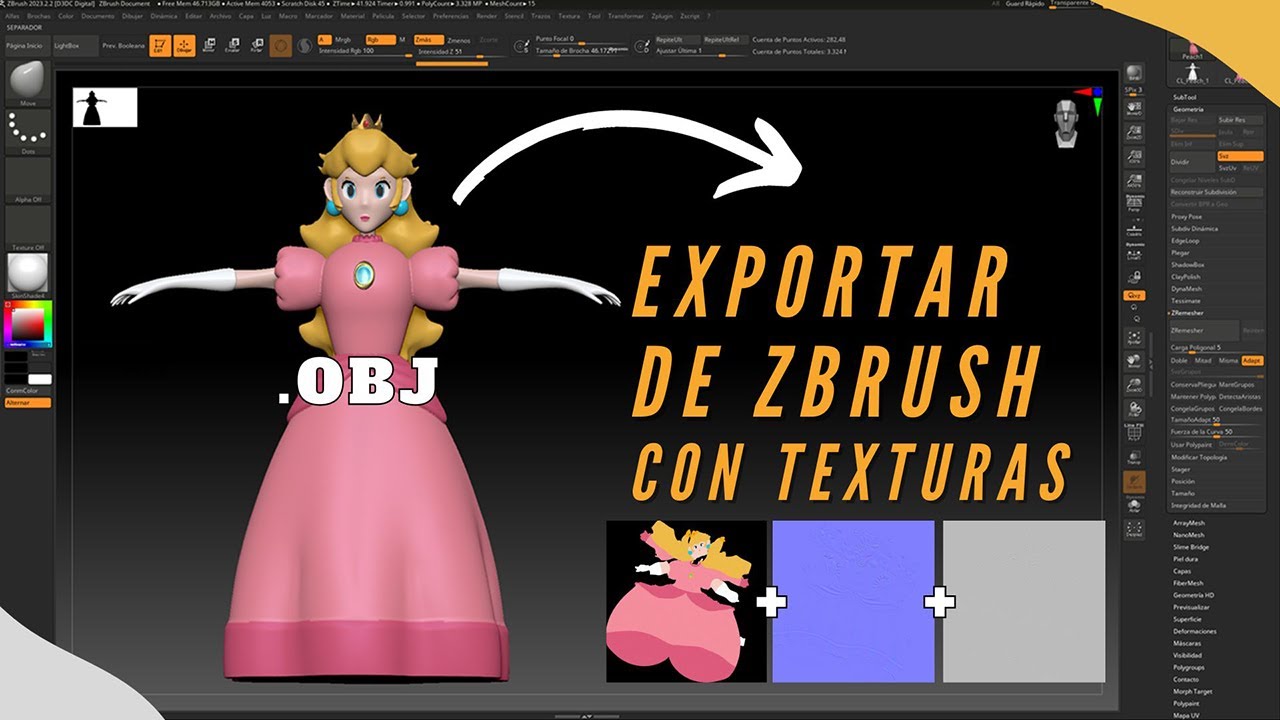Open the Move brush thumbnail
Image resolution: width=1280 pixels, height=720 pixels.
pos(28,81)
